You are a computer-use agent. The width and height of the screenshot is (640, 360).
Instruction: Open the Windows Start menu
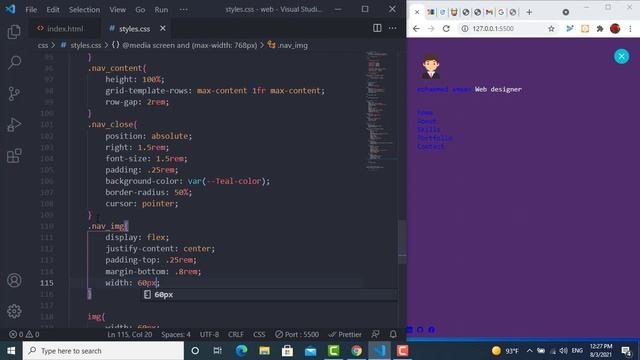point(11,351)
